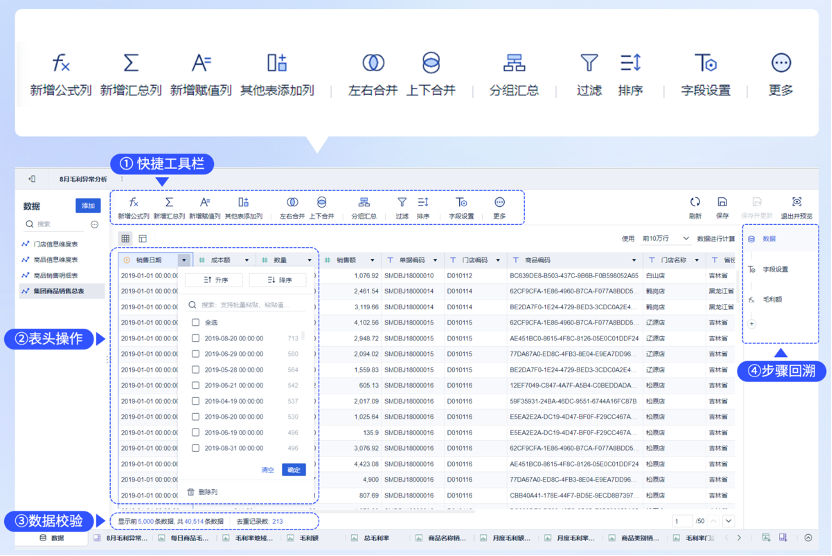Go to next page with pagination down chevron
The width and height of the screenshot is (832, 556).
(x=729, y=521)
